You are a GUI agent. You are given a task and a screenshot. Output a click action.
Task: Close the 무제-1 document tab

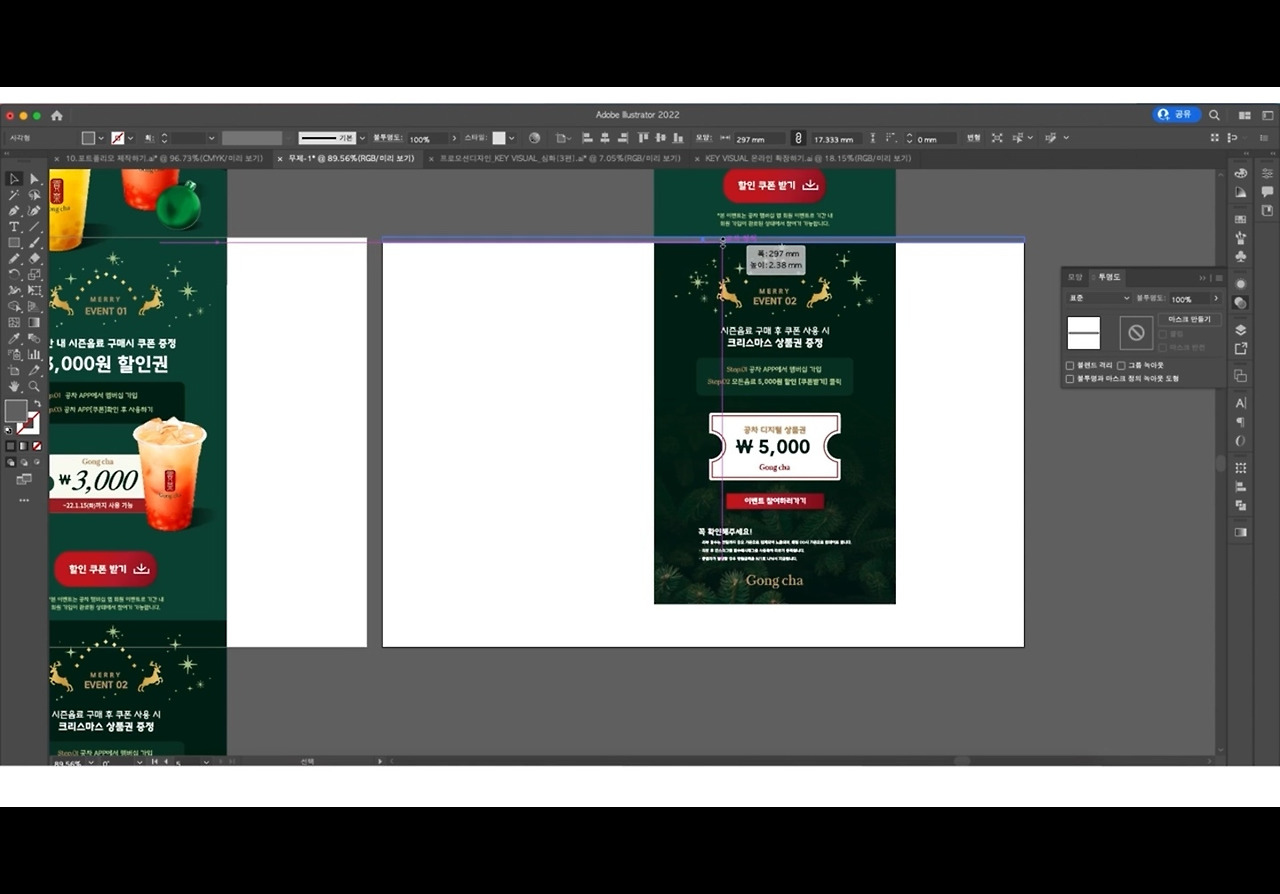pos(280,159)
